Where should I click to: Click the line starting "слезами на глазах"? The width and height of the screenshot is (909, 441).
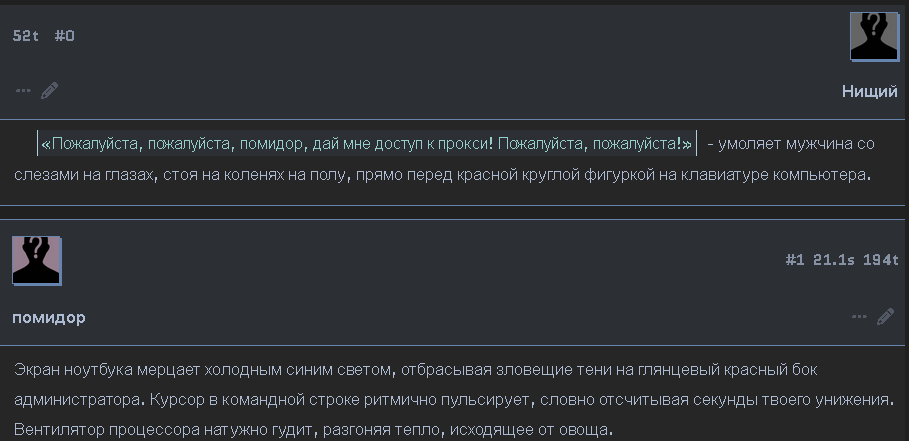tap(443, 174)
